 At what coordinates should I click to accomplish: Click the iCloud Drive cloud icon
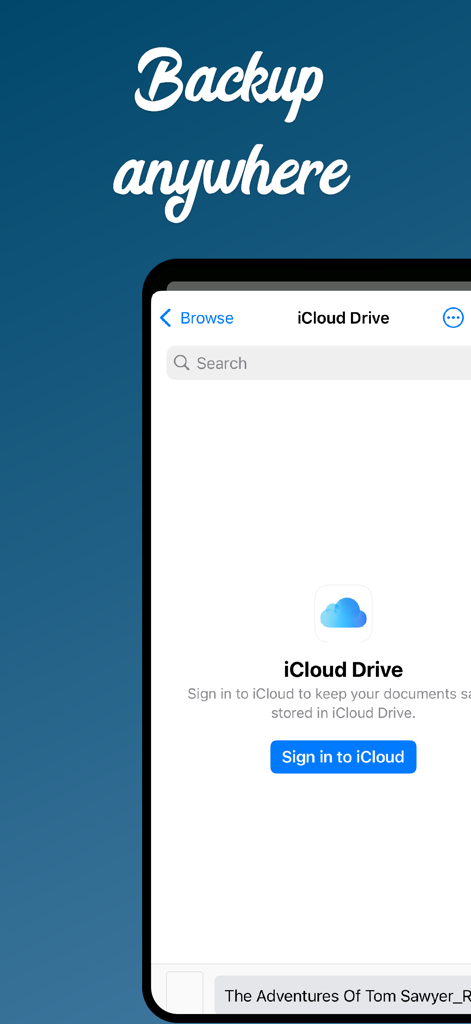tap(344, 614)
